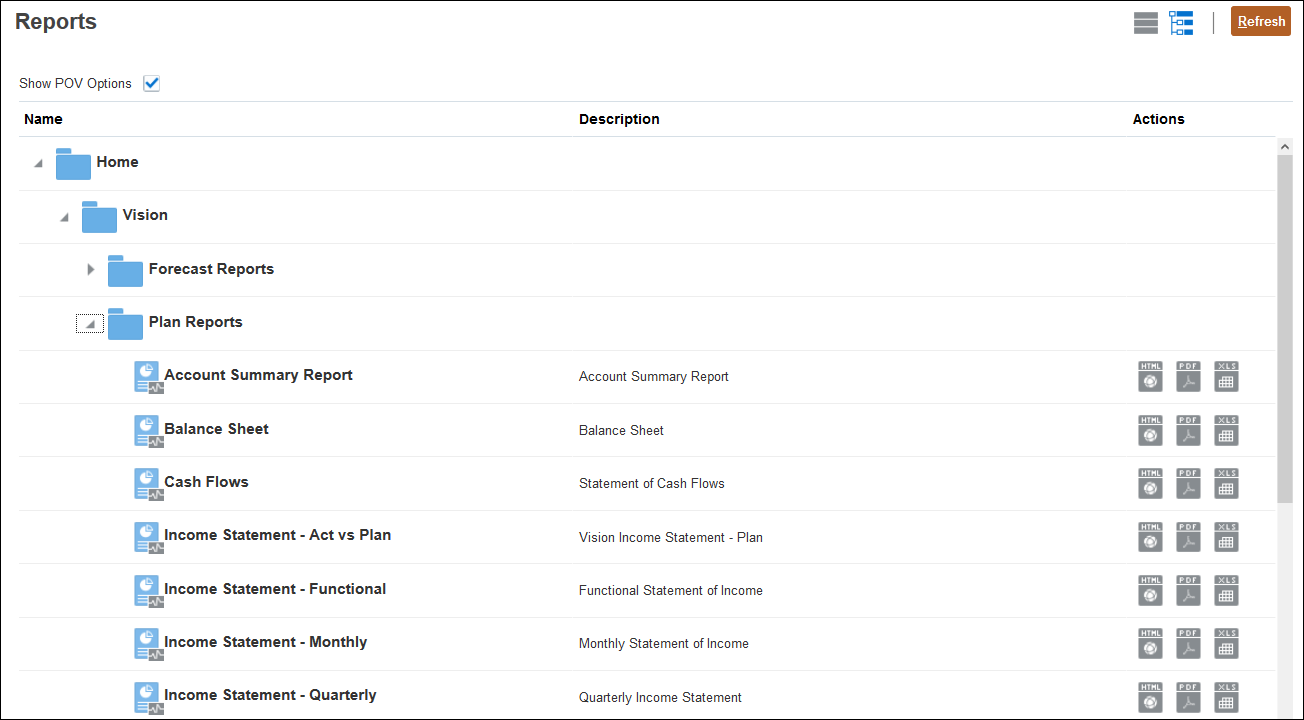Uncheck the Show POV Options checkbox
This screenshot has width=1304, height=720.
[151, 84]
